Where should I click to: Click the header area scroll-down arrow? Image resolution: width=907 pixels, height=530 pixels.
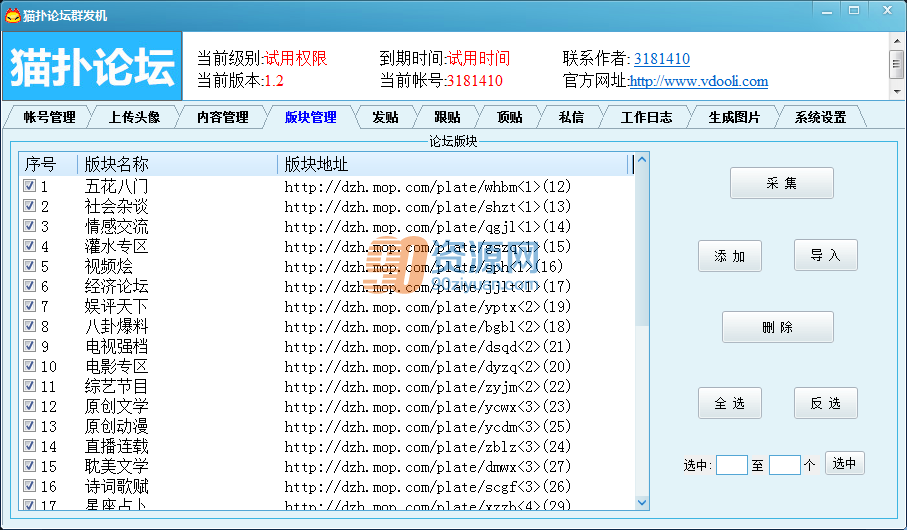click(897, 91)
